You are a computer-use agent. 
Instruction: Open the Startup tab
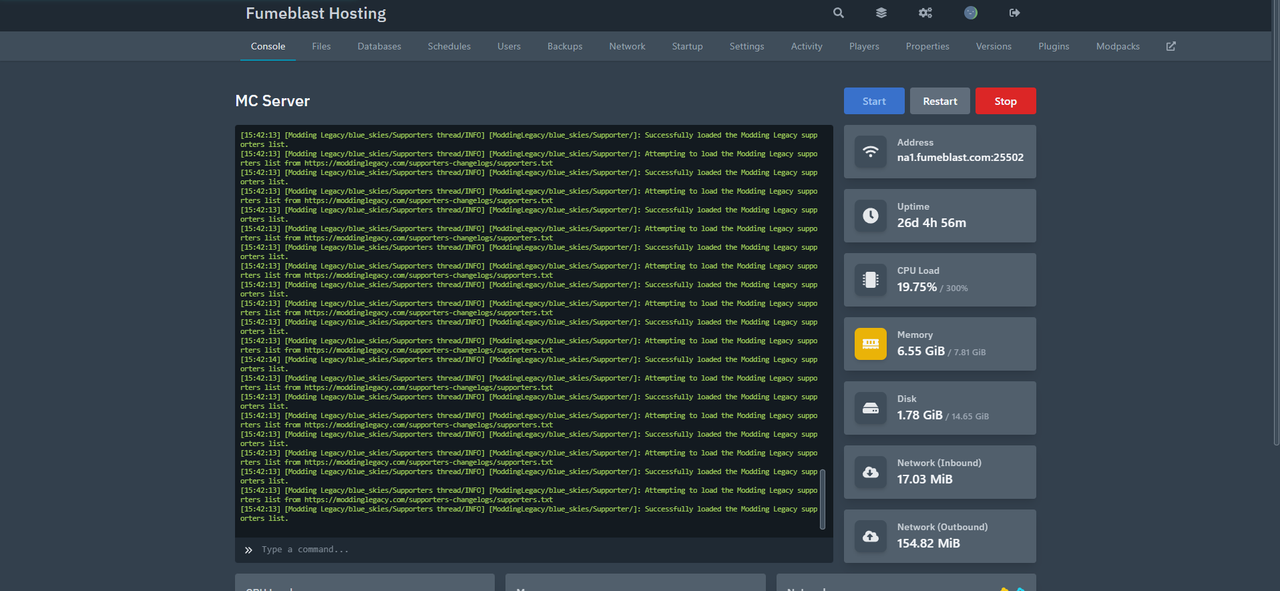coord(687,46)
